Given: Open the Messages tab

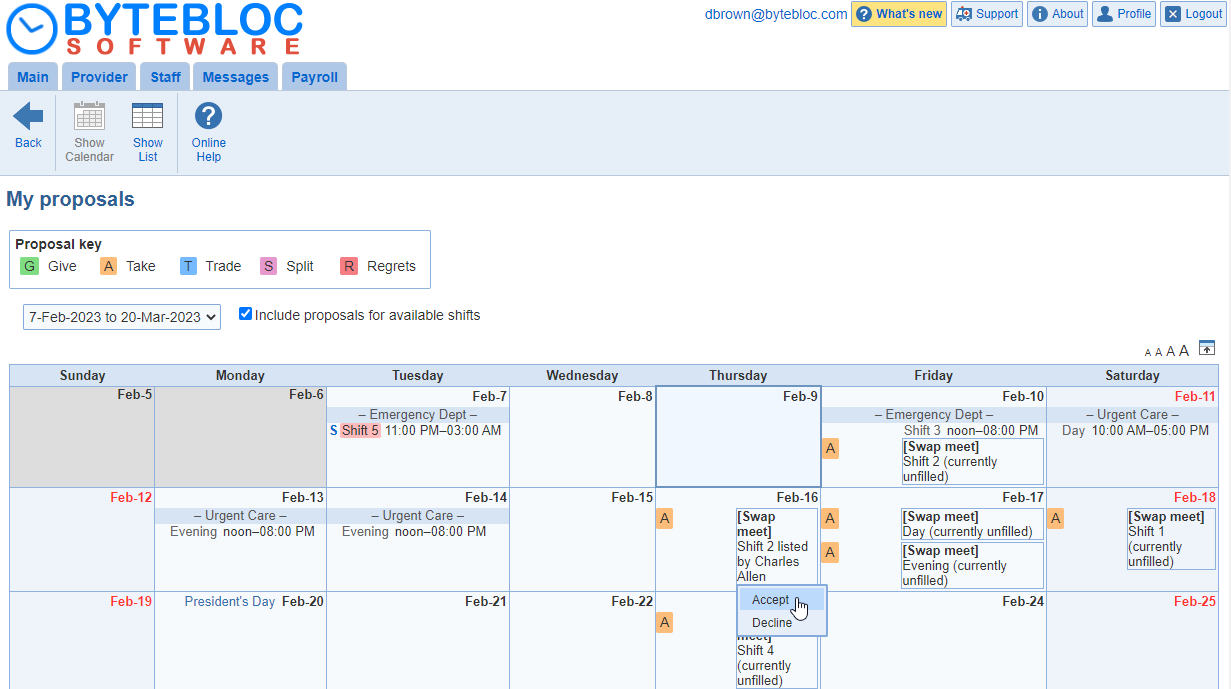Looking at the screenshot, I should (x=236, y=77).
